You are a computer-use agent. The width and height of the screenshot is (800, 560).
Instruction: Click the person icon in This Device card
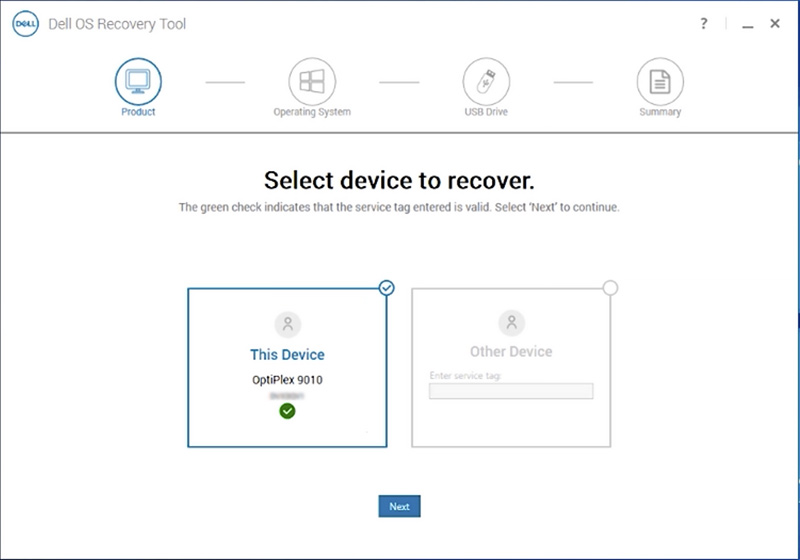coord(288,324)
